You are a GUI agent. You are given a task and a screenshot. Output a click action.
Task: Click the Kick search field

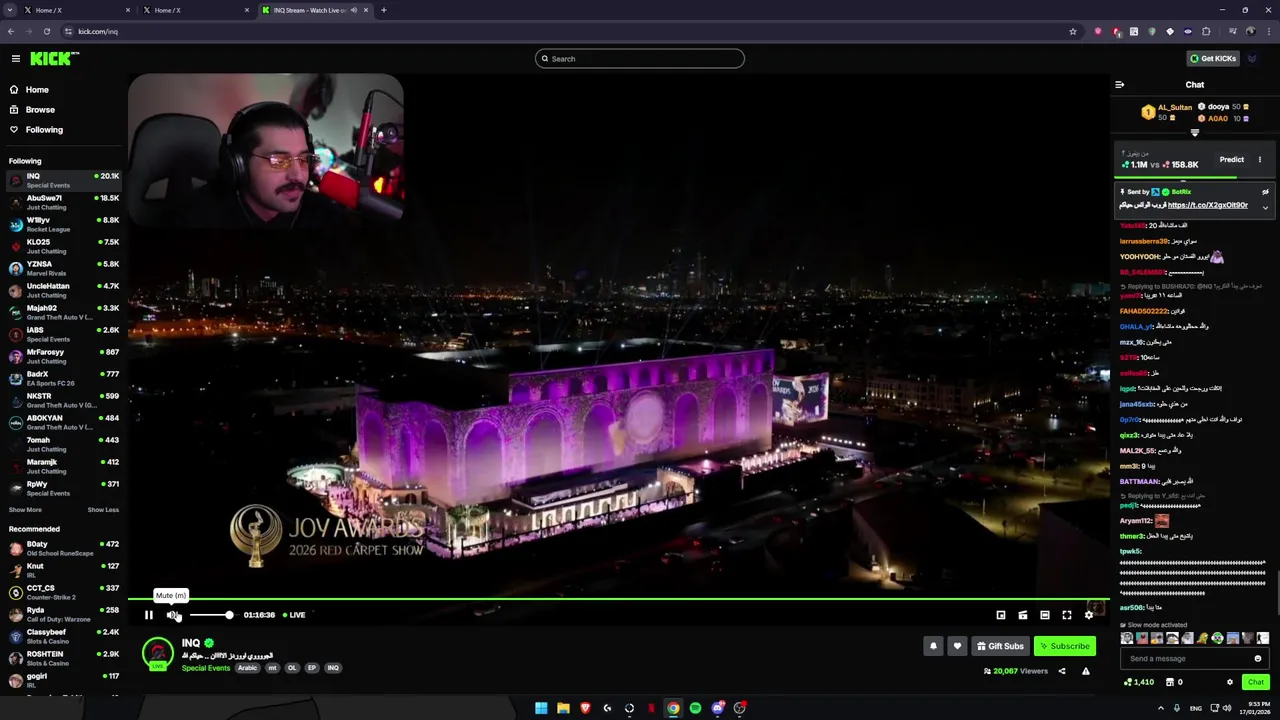(640, 59)
